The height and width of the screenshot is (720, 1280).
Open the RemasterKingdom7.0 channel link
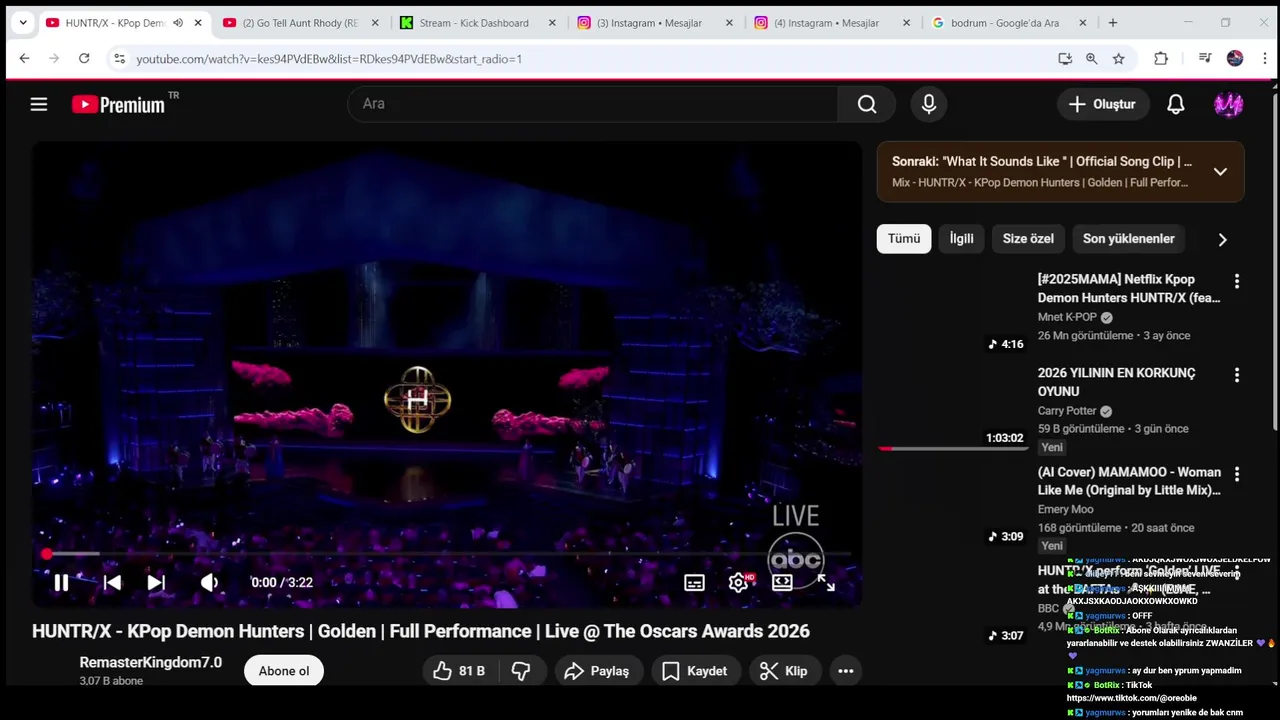pos(151,662)
